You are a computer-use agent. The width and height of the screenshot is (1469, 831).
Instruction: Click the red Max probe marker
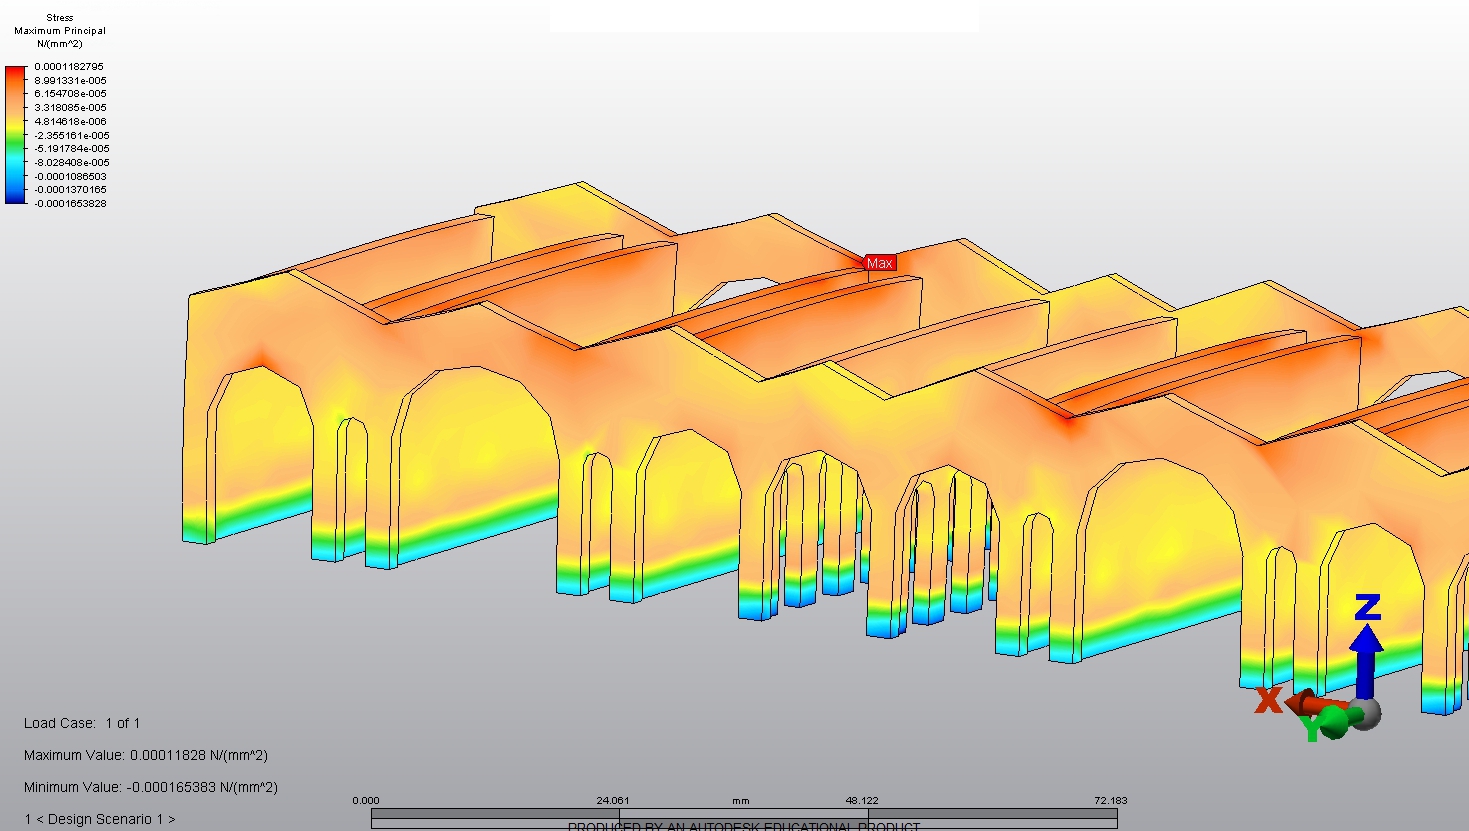pos(880,263)
